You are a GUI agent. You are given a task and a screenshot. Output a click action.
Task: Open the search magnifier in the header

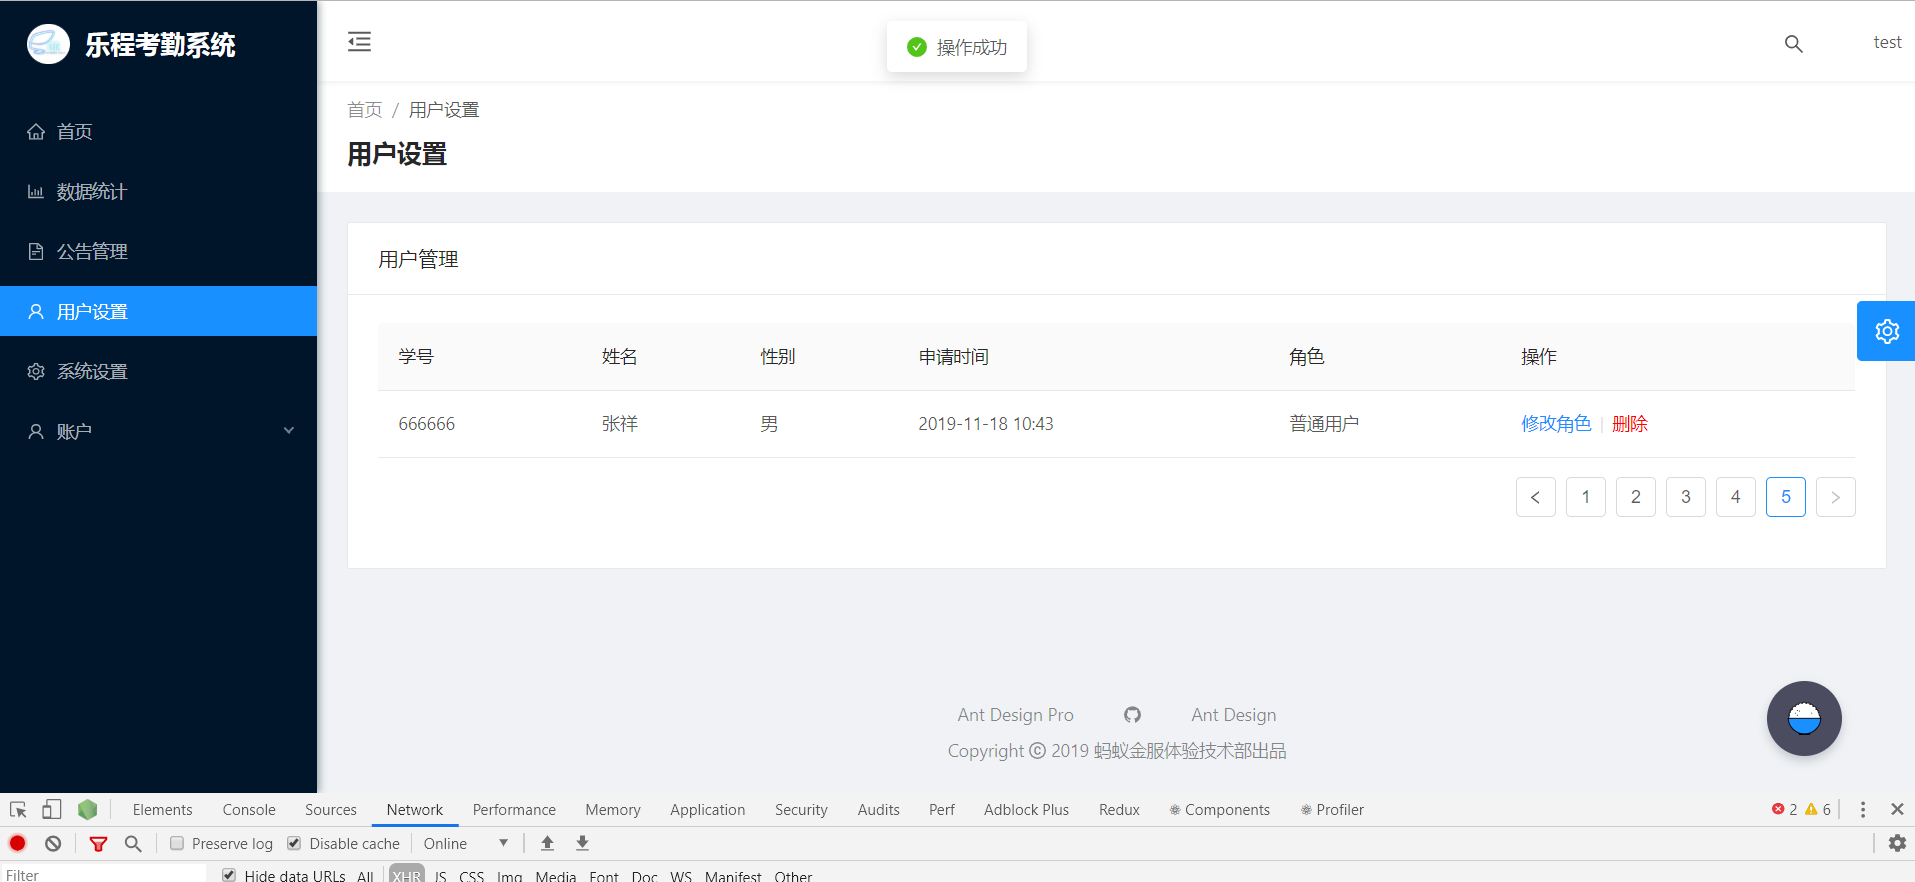(x=1794, y=44)
